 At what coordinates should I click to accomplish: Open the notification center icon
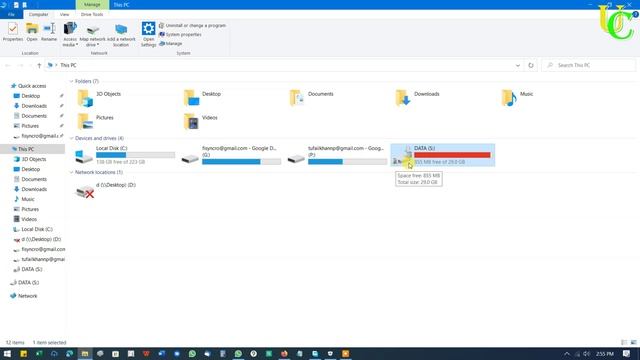(627, 354)
